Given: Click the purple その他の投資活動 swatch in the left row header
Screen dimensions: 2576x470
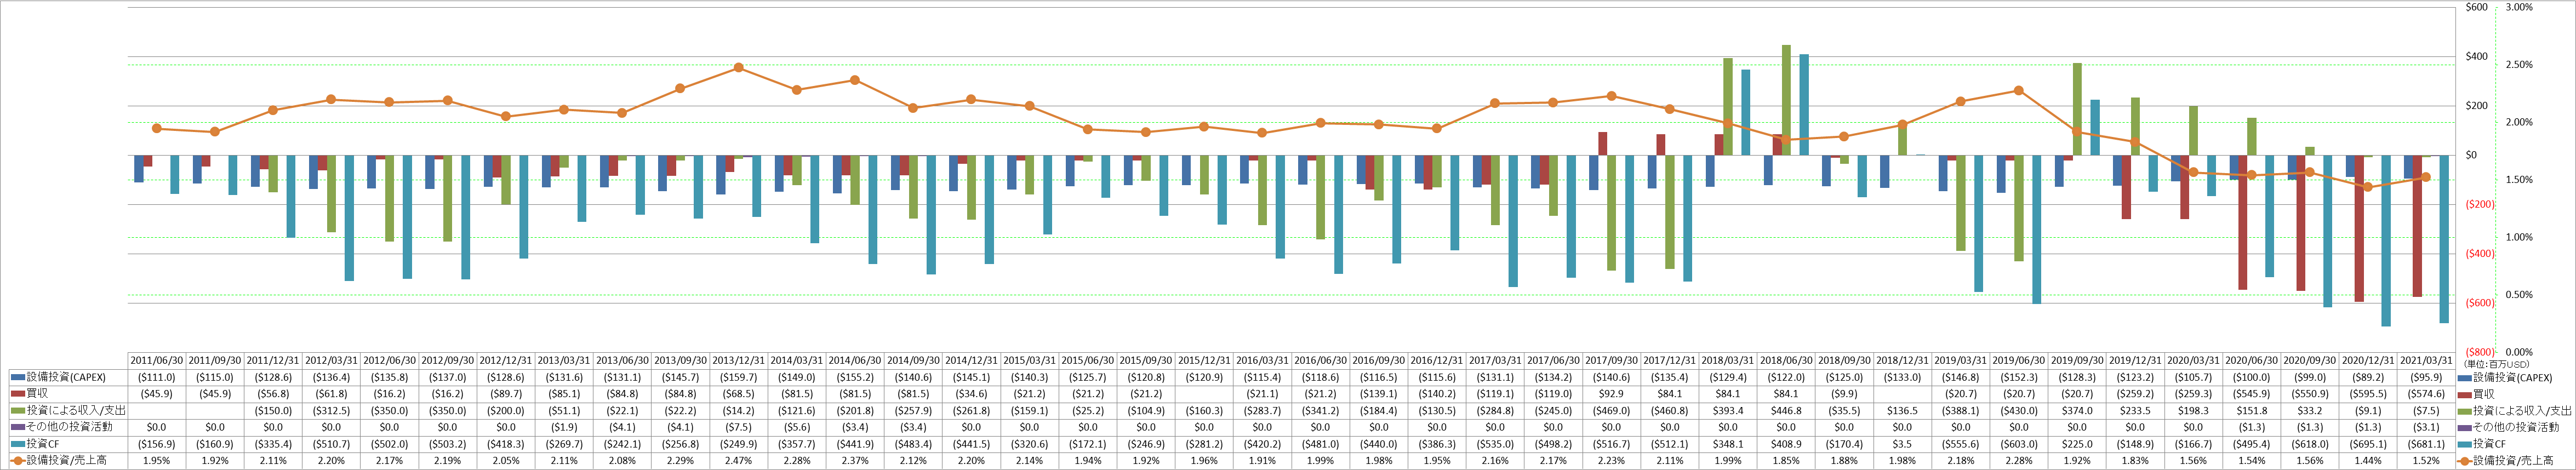Looking at the screenshot, I should [x=18, y=427].
